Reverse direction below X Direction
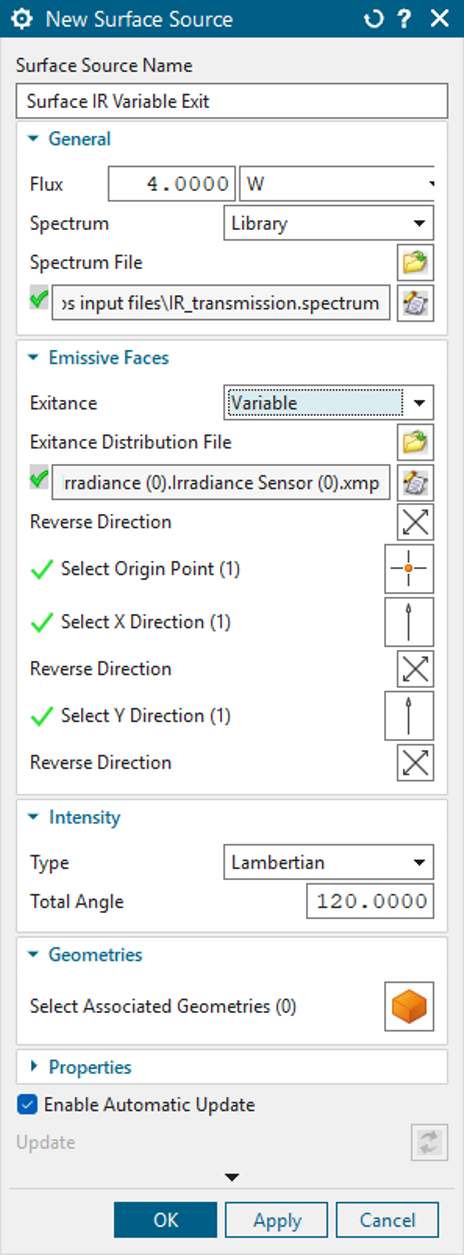This screenshot has width=464, height=1255. tap(415, 669)
